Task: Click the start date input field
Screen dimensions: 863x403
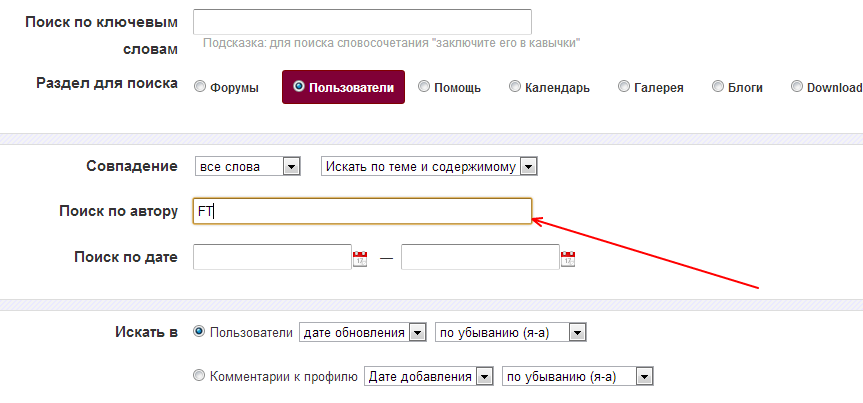Action: pyautogui.click(x=272, y=257)
